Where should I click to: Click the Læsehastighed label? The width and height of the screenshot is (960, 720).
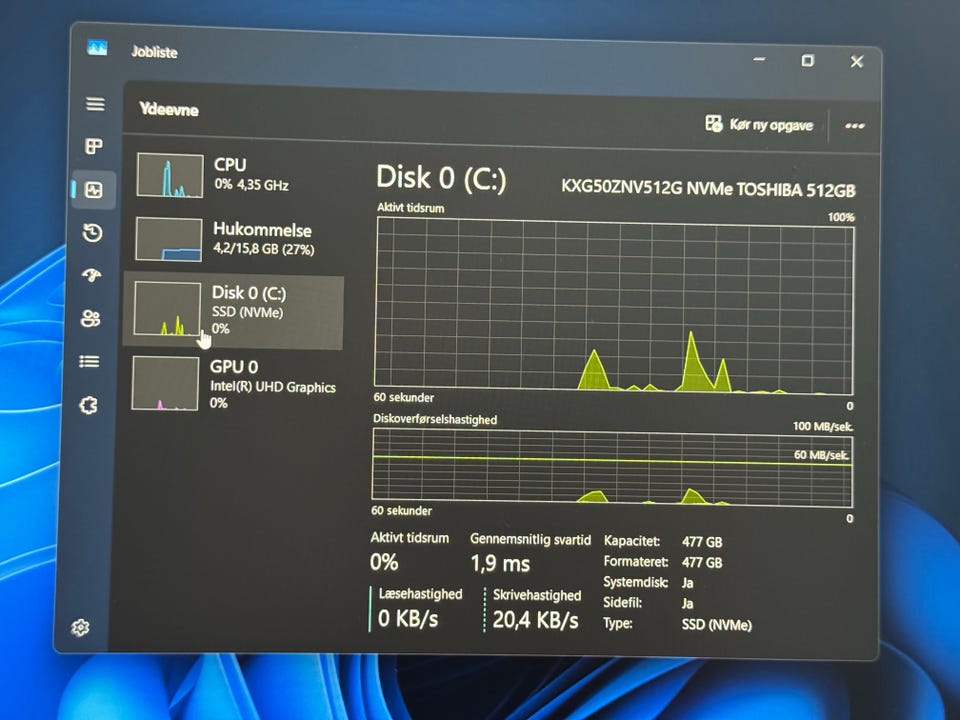coord(421,594)
